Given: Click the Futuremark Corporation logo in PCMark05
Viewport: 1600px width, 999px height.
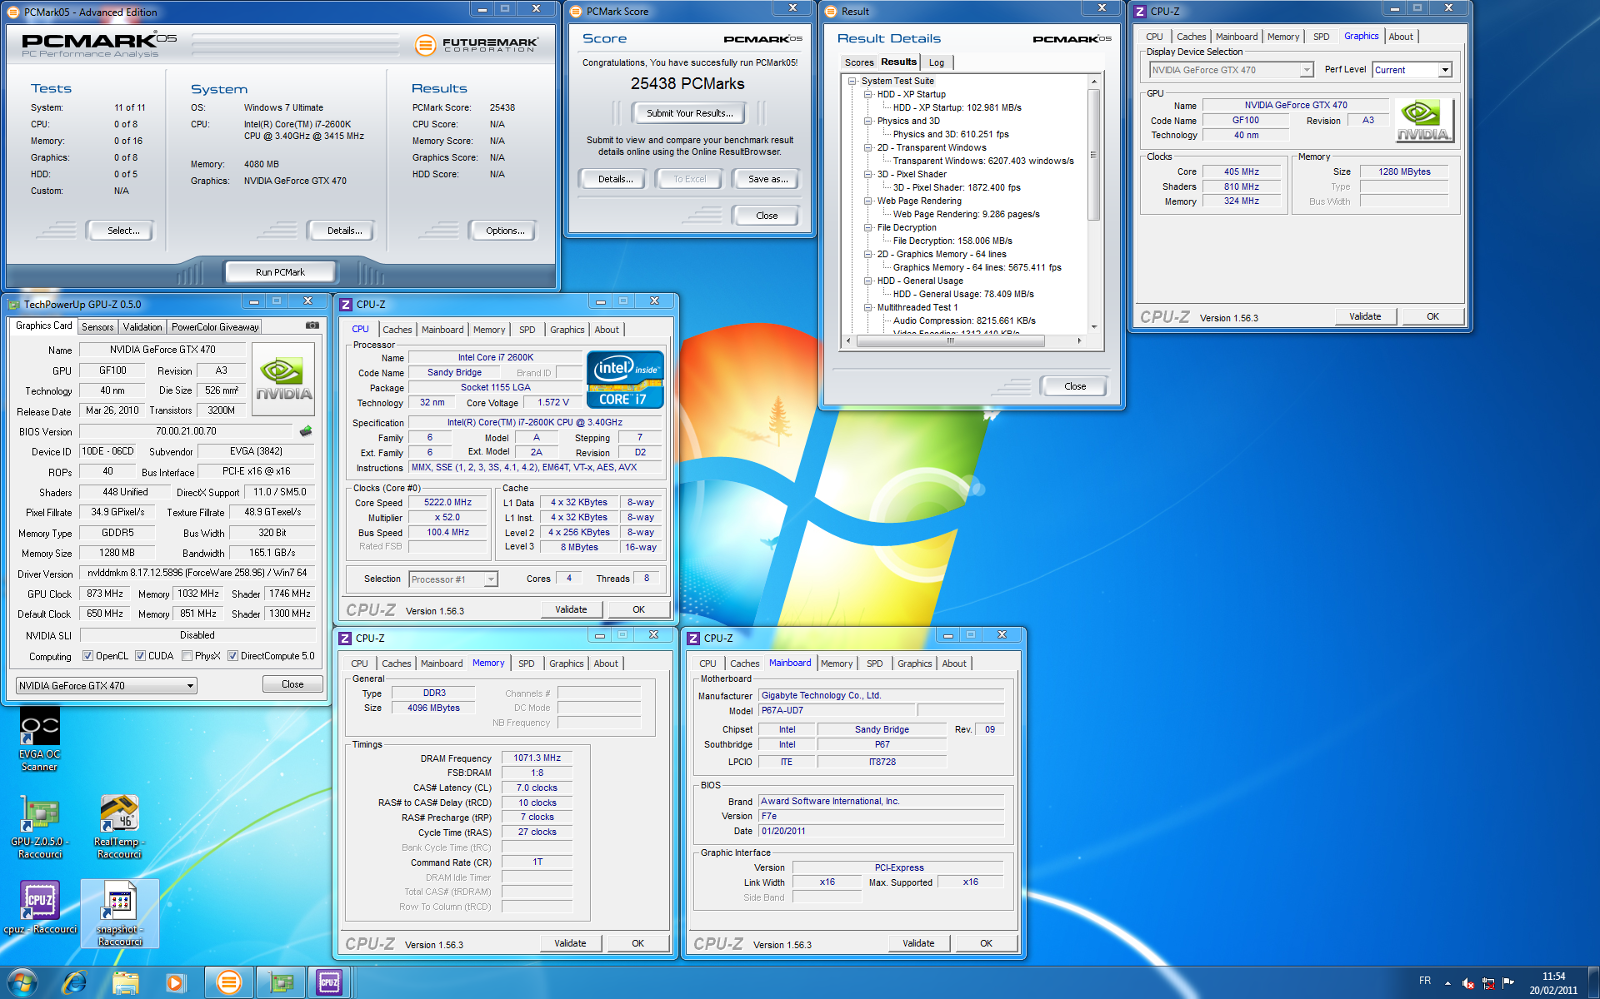Looking at the screenshot, I should [476, 45].
